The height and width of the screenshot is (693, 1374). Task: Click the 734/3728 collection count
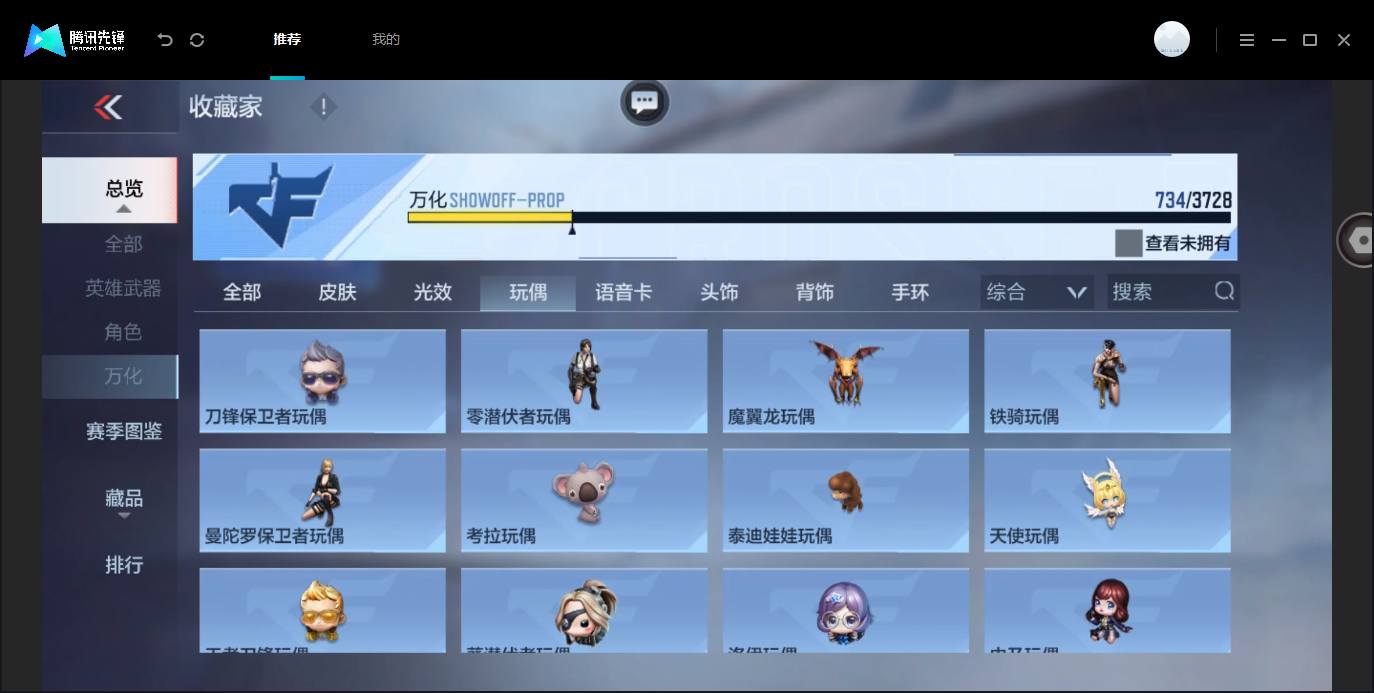pyautogui.click(x=1193, y=200)
